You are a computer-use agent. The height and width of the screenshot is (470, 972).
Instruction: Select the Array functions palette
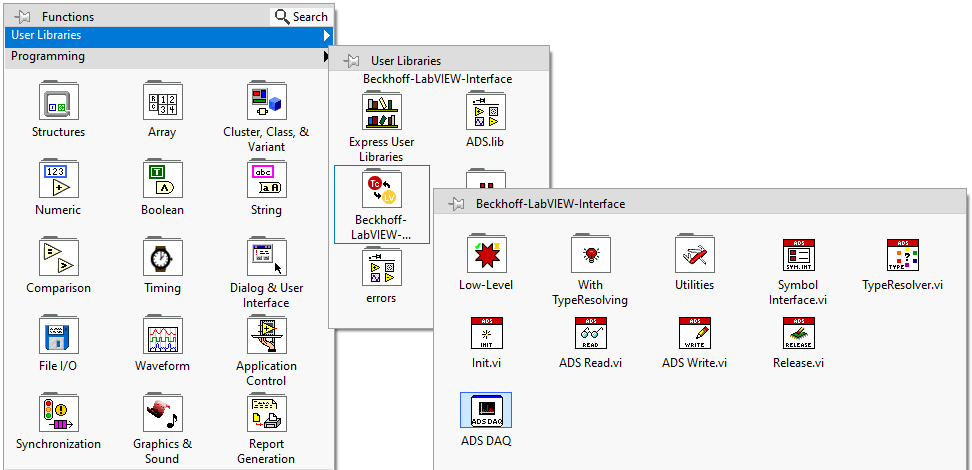tap(161, 103)
